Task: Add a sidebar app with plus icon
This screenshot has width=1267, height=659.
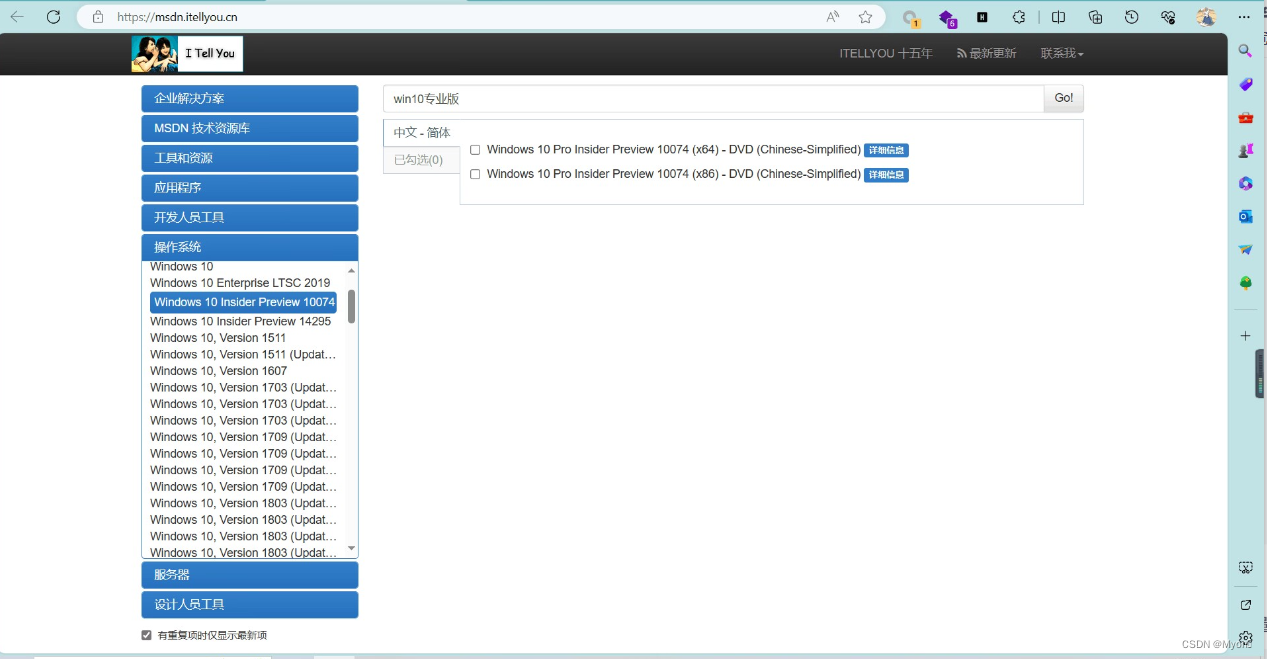Action: pos(1245,336)
